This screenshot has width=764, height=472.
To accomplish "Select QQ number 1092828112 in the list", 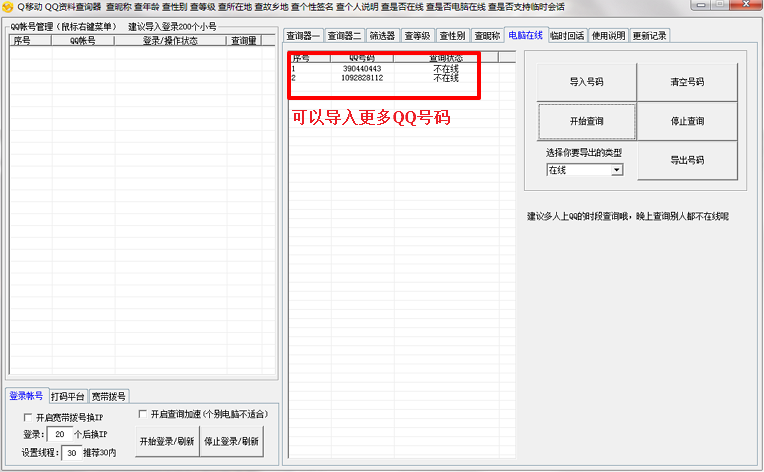I will click(x=362, y=78).
